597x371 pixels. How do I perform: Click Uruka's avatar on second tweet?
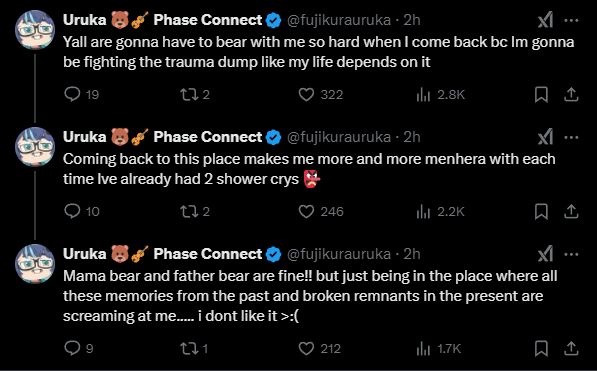35,147
